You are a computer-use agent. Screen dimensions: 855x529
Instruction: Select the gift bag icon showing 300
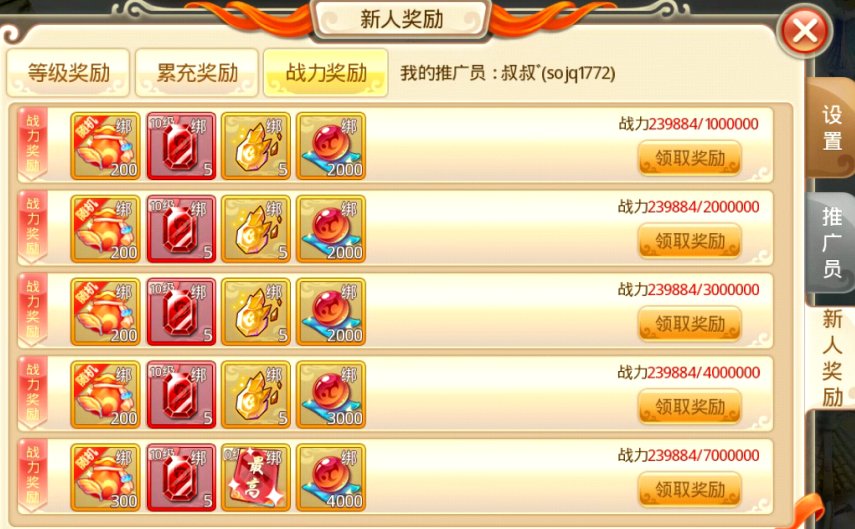[x=105, y=478]
